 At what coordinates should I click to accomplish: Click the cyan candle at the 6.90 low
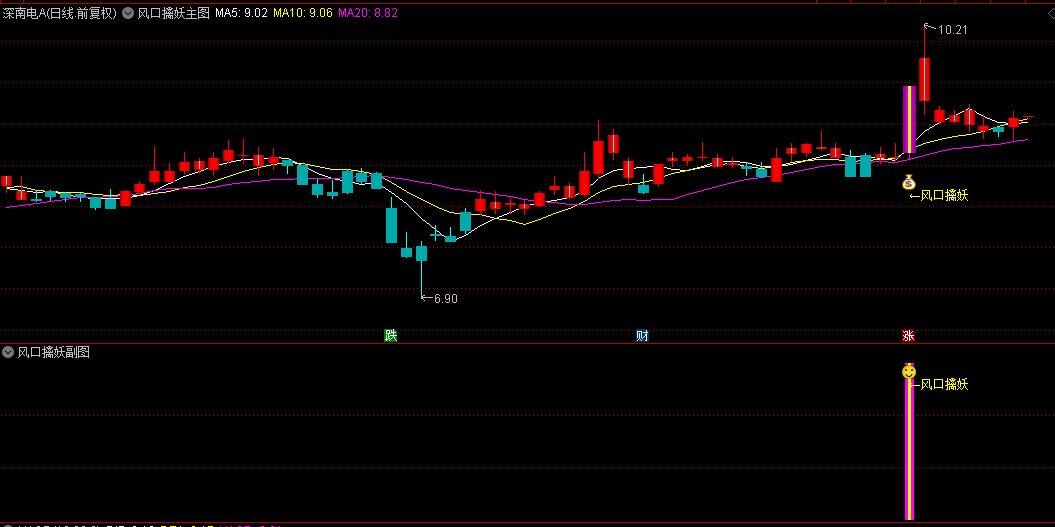(421, 254)
